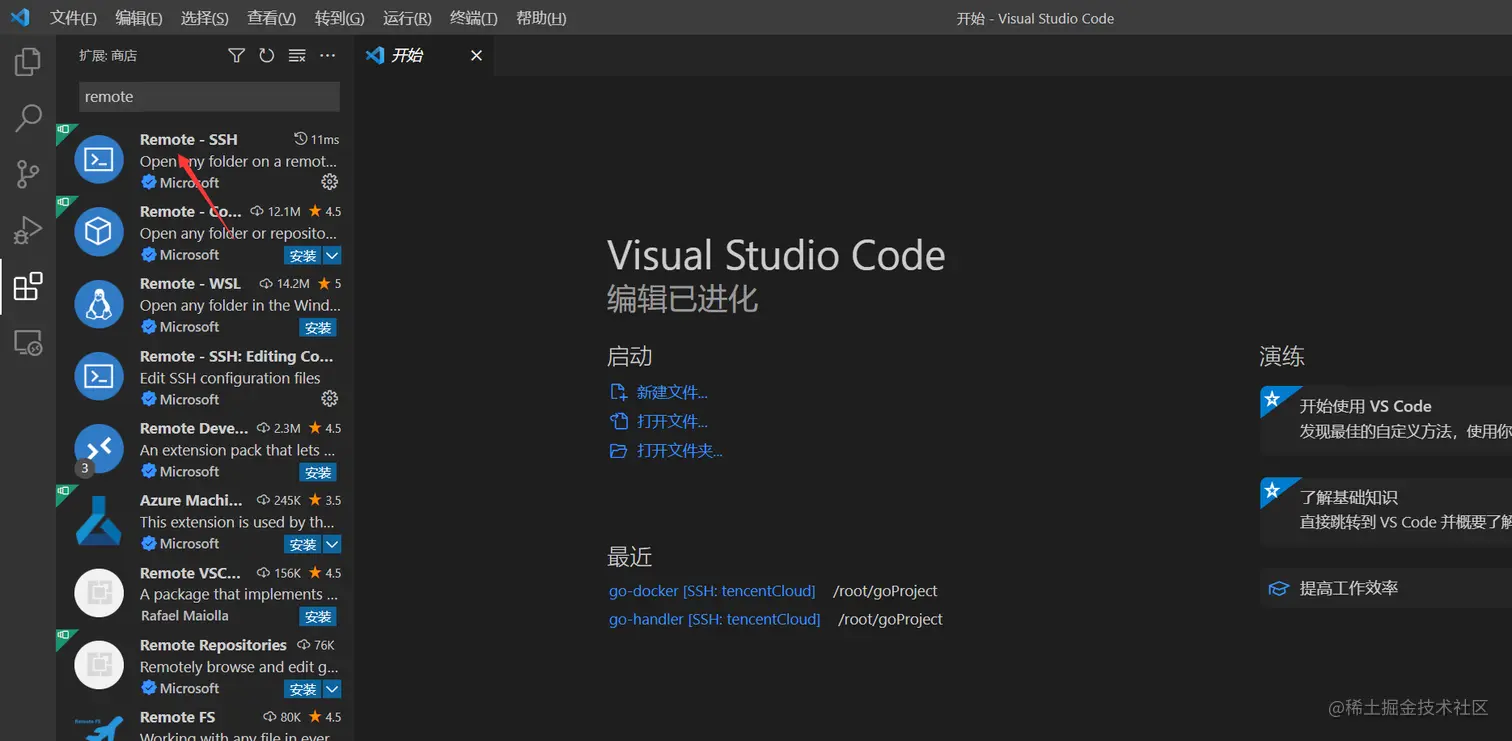Expand install options for Remote - Containers
1512x741 pixels.
click(333, 256)
